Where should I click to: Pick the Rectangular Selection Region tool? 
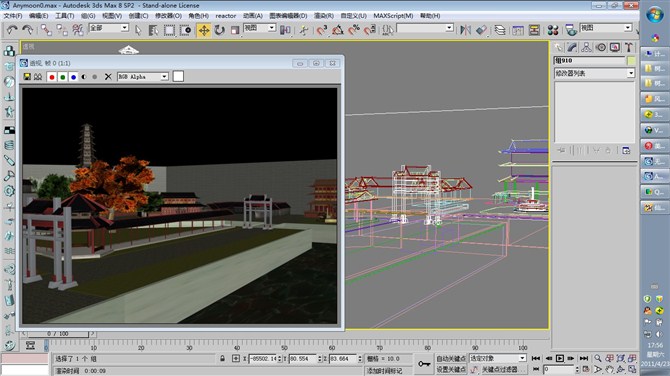(x=169, y=30)
